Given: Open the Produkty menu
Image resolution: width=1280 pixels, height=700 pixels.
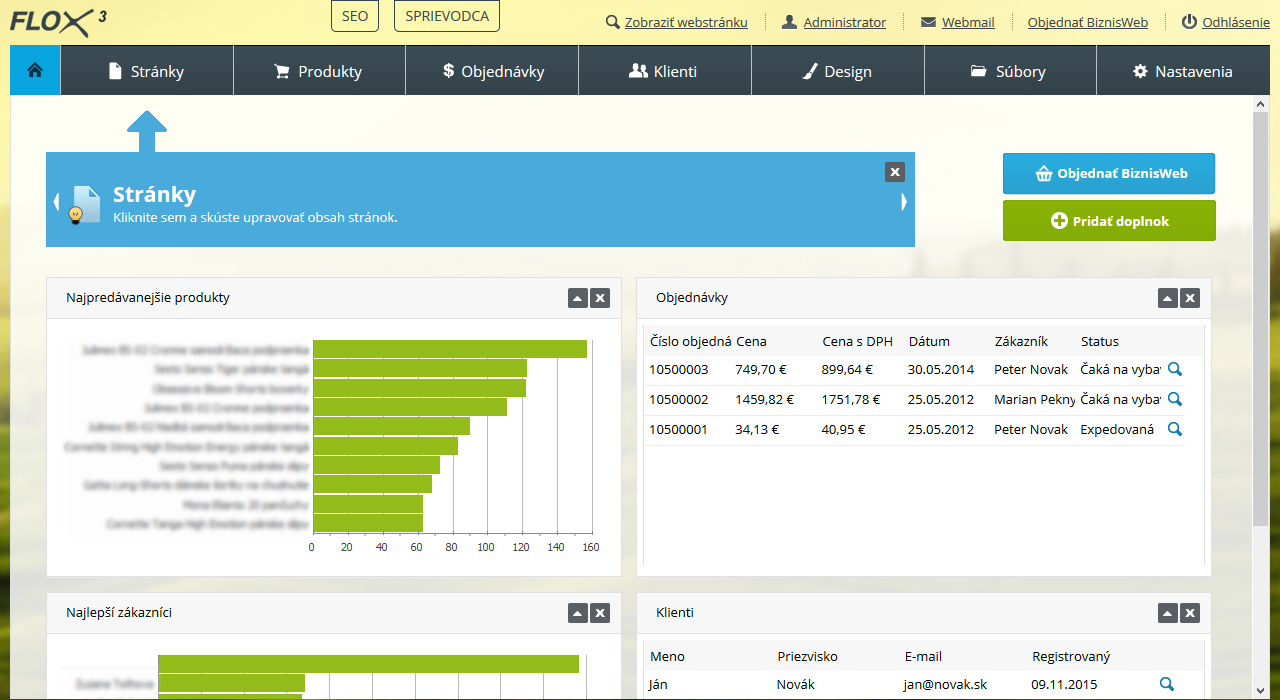Looking at the screenshot, I should coord(319,71).
